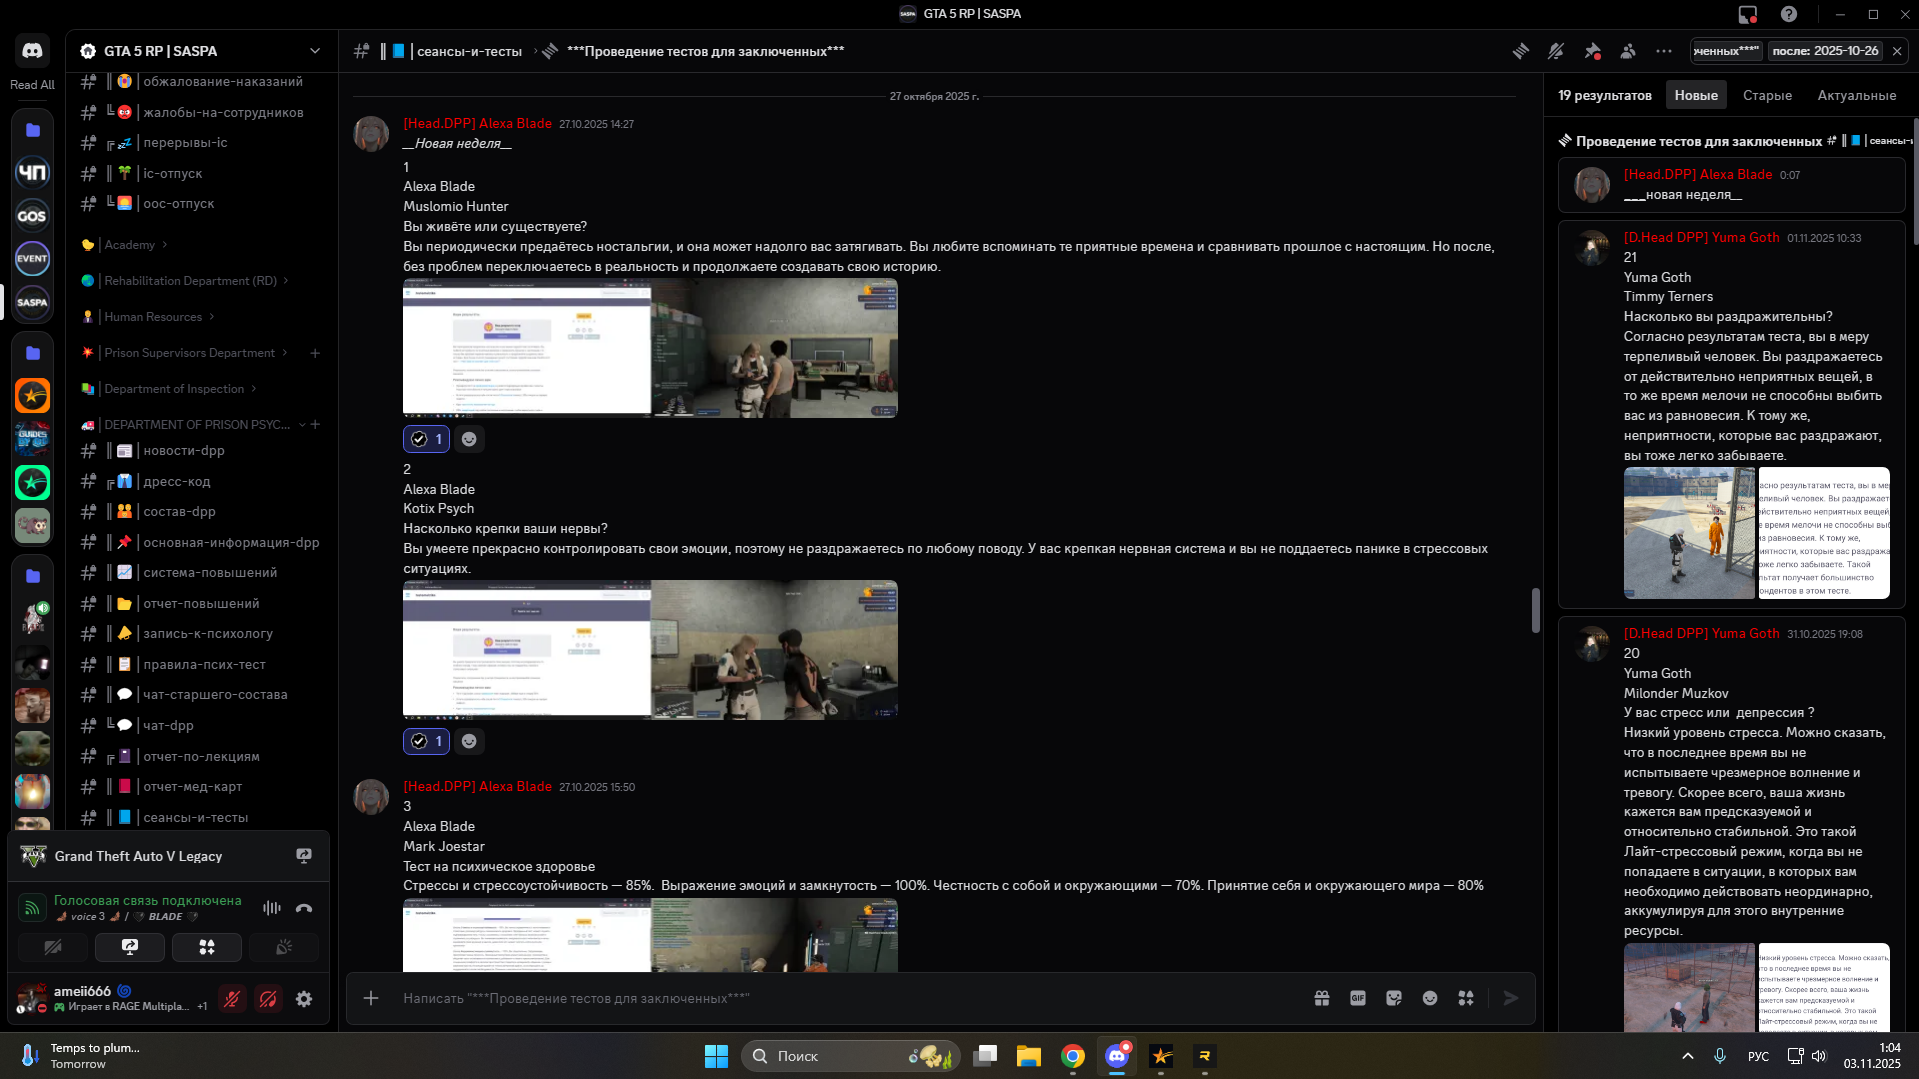Unmute the microphone
1919x1079 pixels.
click(232, 999)
